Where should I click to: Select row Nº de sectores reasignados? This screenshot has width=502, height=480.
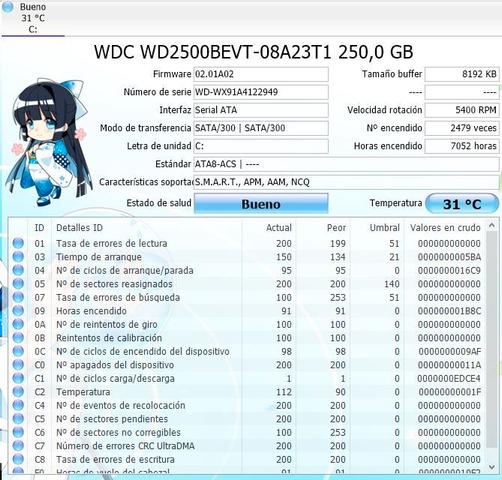coord(247,284)
